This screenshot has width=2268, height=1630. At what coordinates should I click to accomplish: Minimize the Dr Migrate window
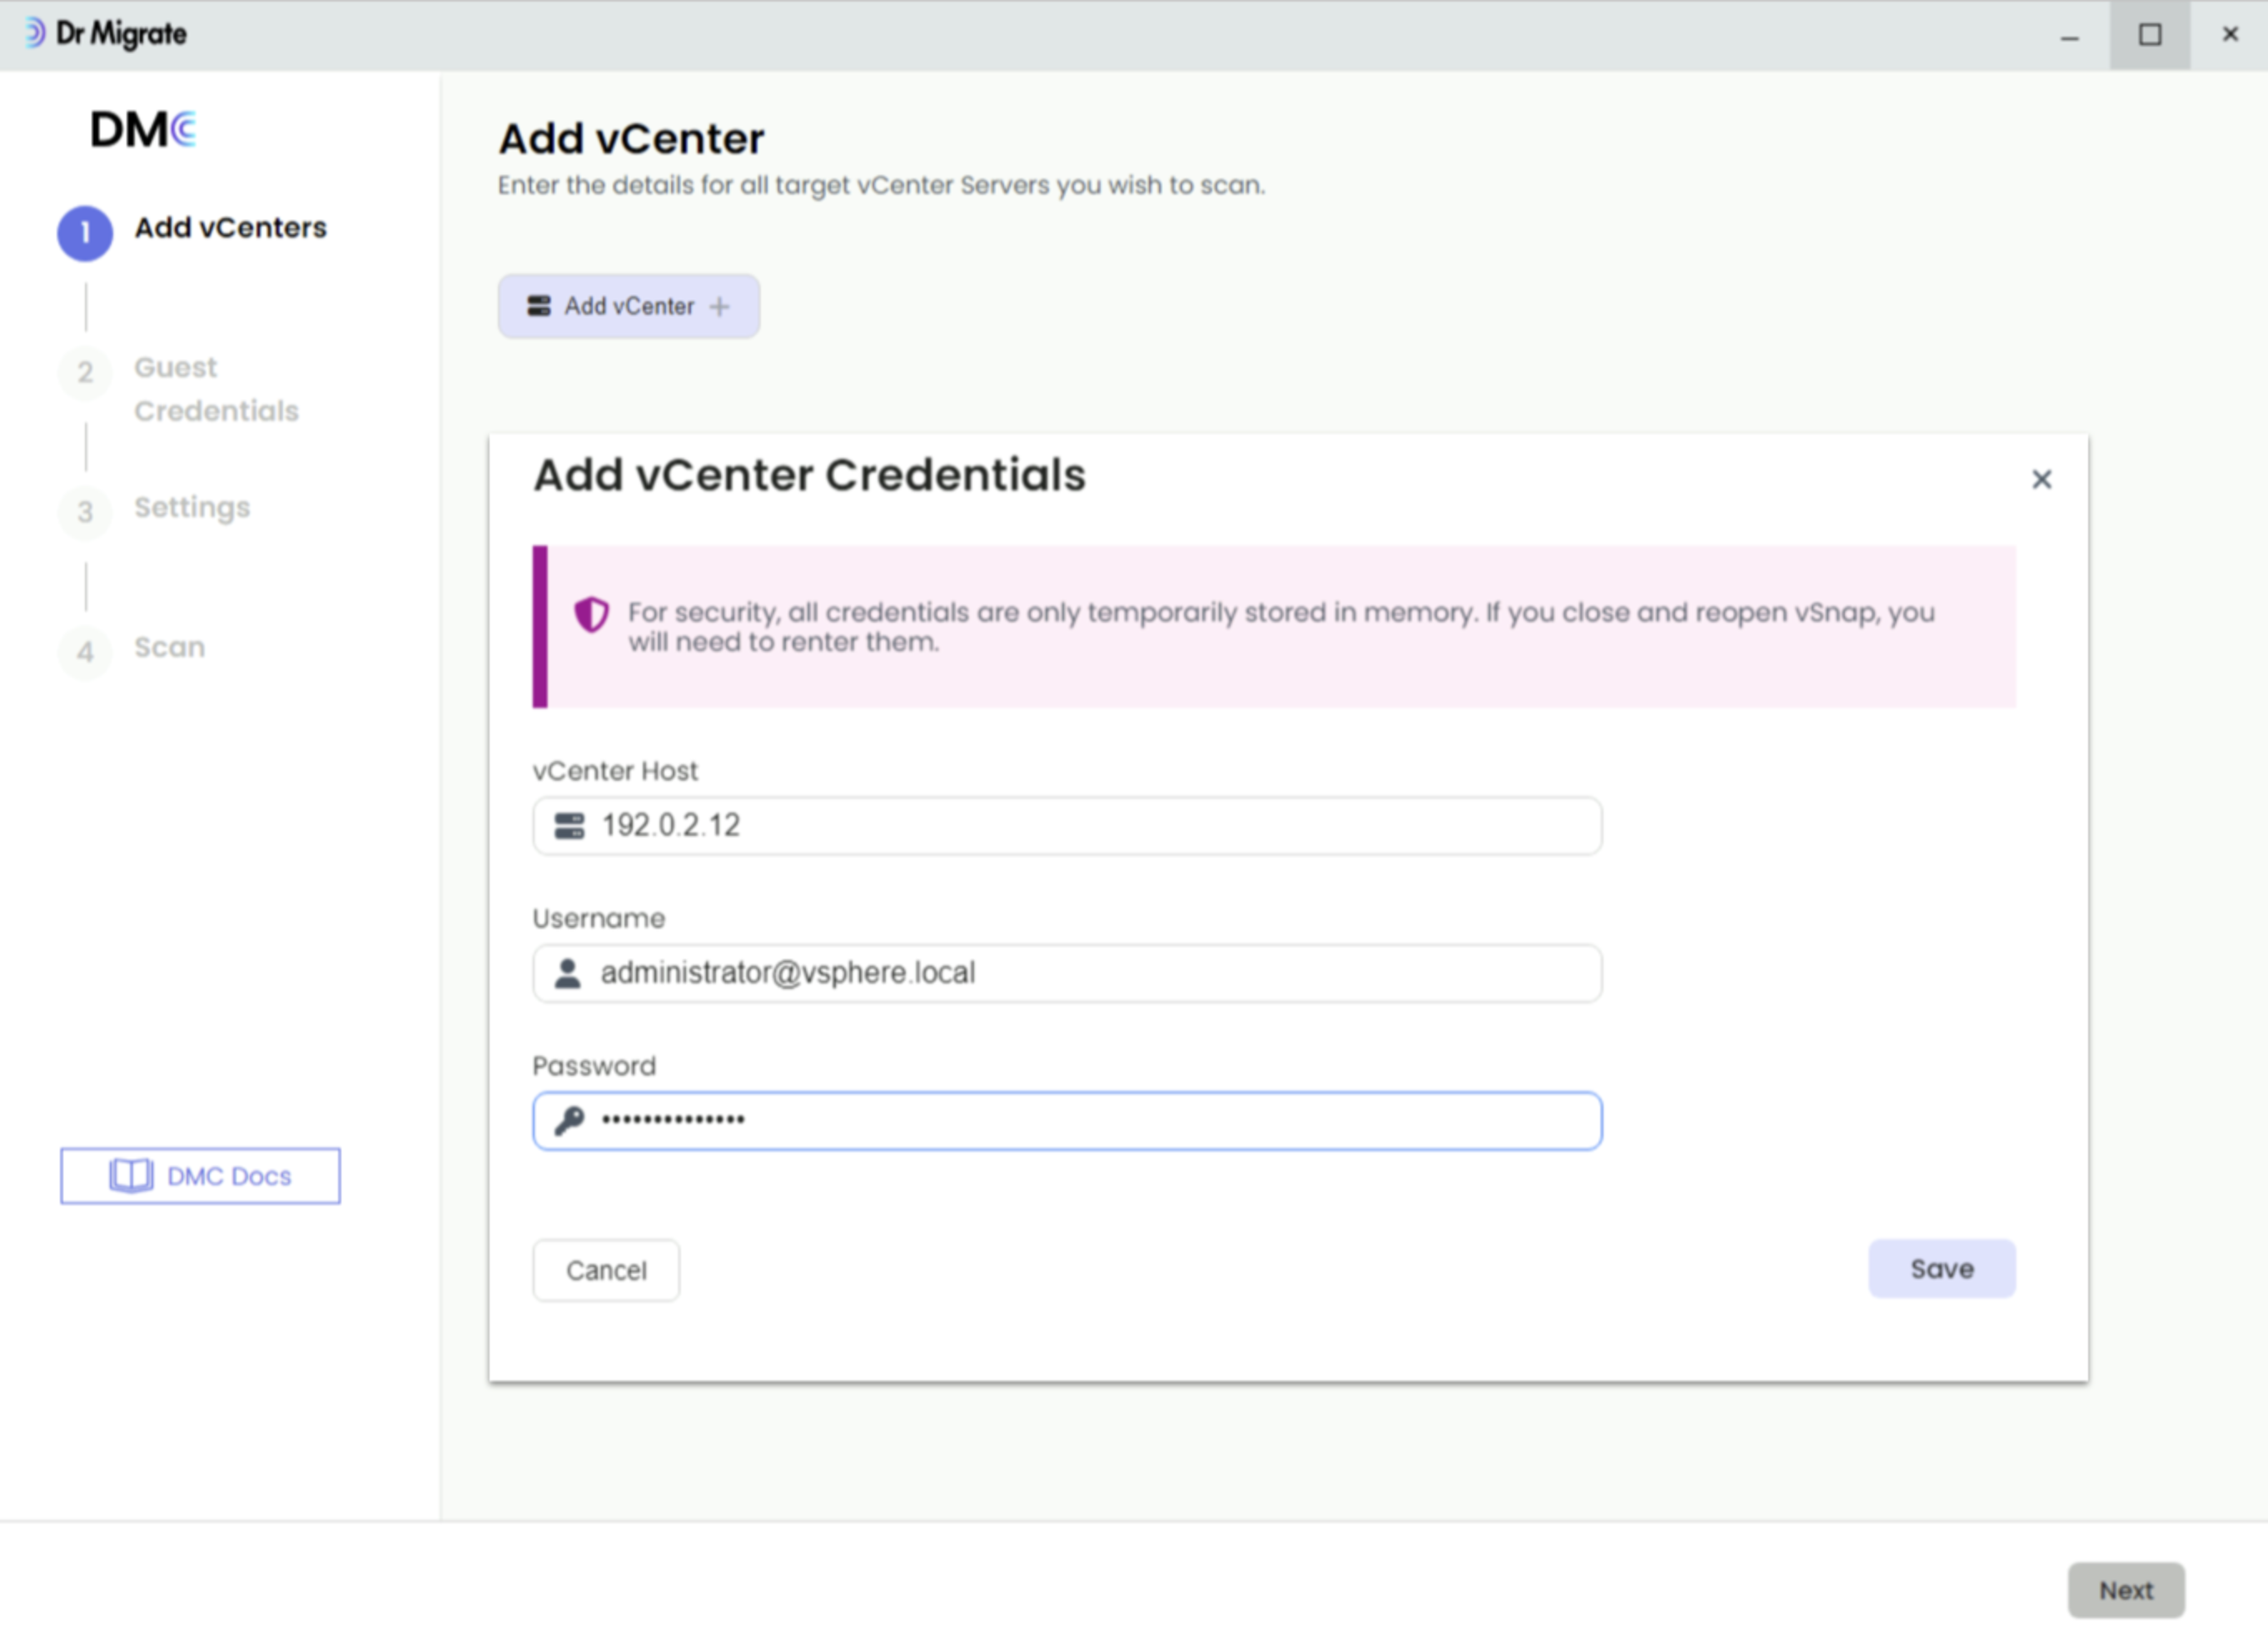point(2069,36)
